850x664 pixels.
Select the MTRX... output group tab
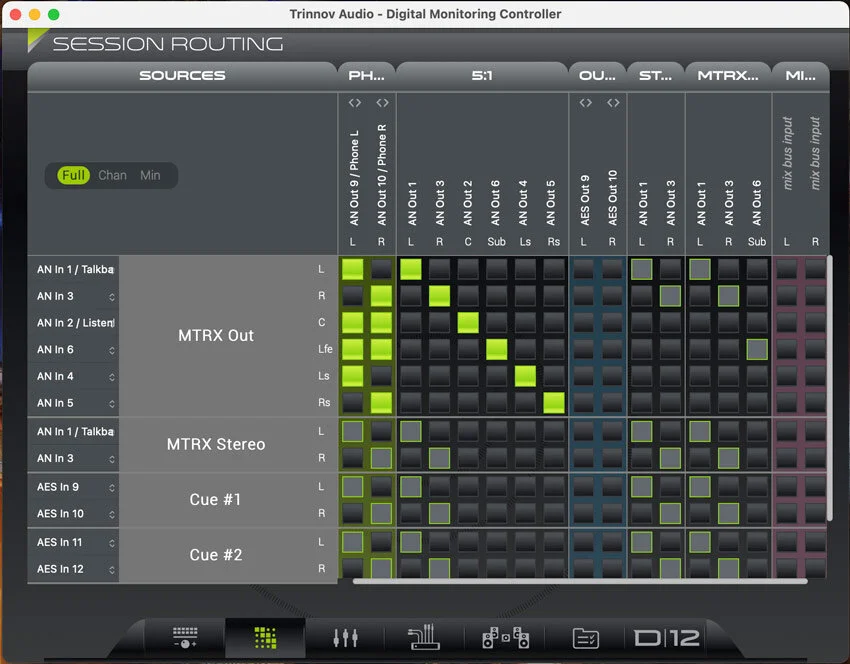pos(728,75)
